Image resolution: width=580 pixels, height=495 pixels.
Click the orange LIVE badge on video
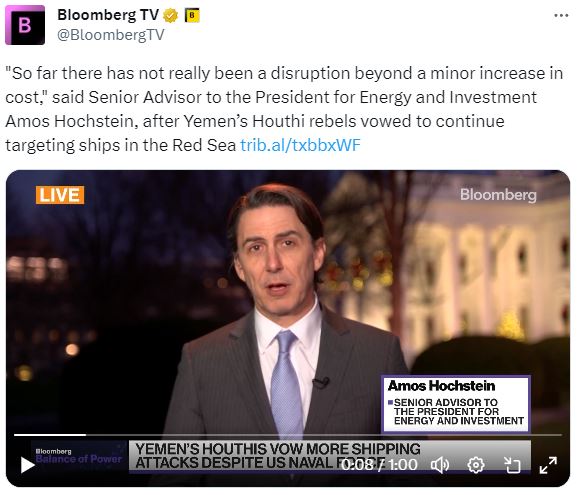60,195
